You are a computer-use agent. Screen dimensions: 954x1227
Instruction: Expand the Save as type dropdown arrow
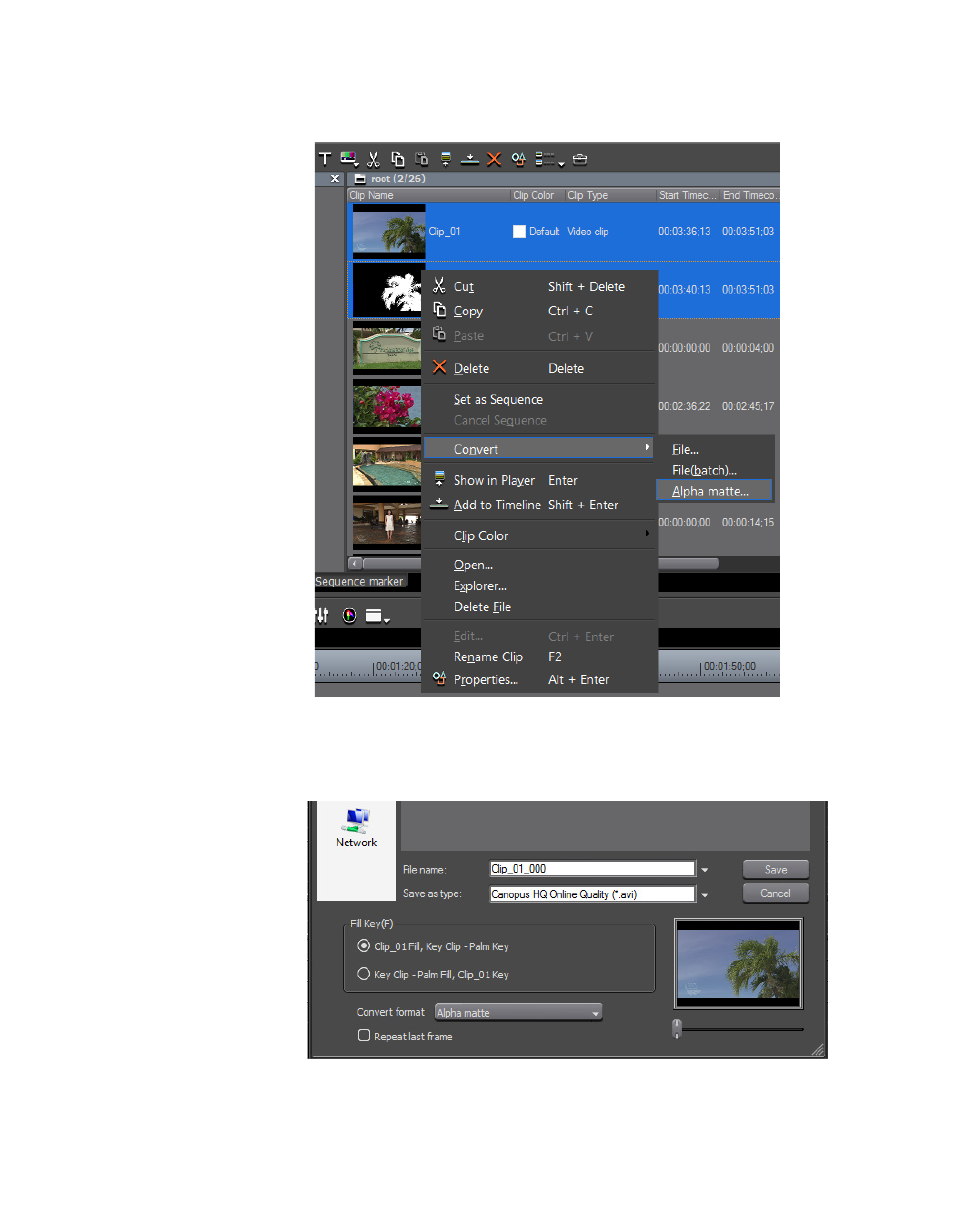pyautogui.click(x=704, y=895)
